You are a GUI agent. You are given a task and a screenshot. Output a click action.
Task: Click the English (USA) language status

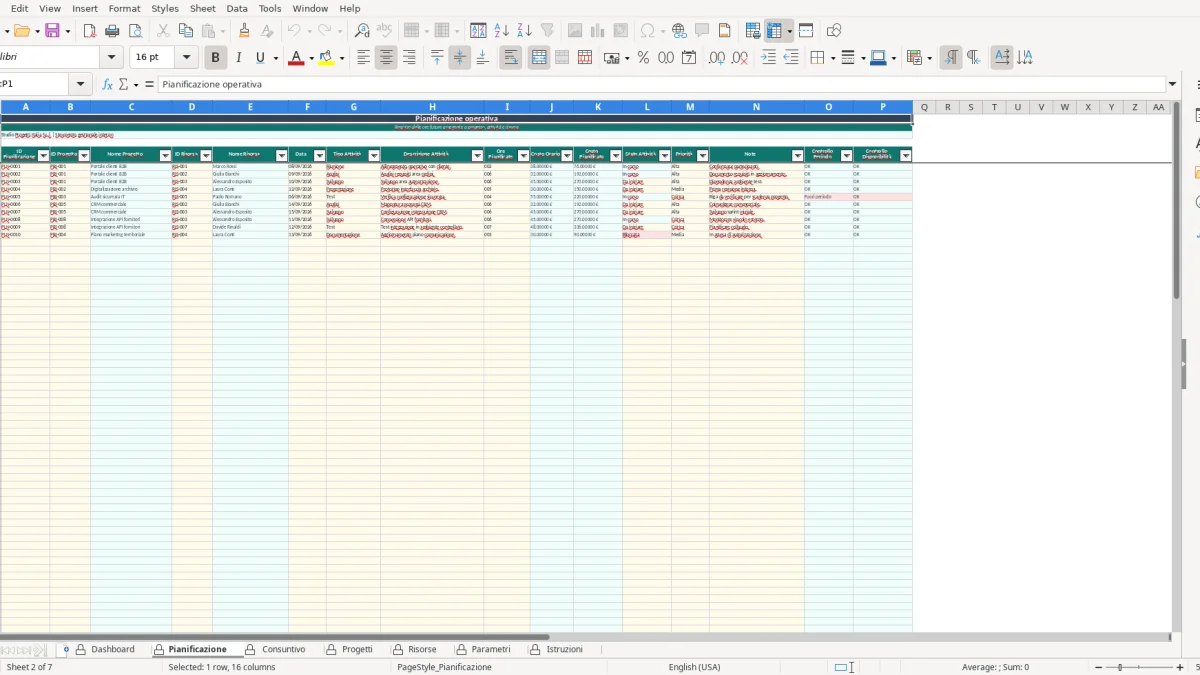(x=694, y=667)
